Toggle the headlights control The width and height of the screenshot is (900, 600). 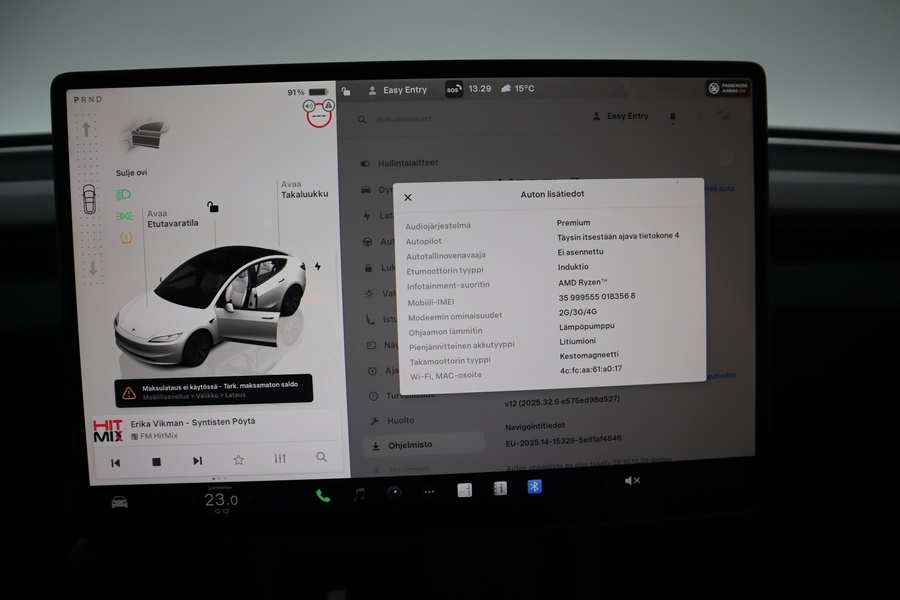click(x=123, y=194)
